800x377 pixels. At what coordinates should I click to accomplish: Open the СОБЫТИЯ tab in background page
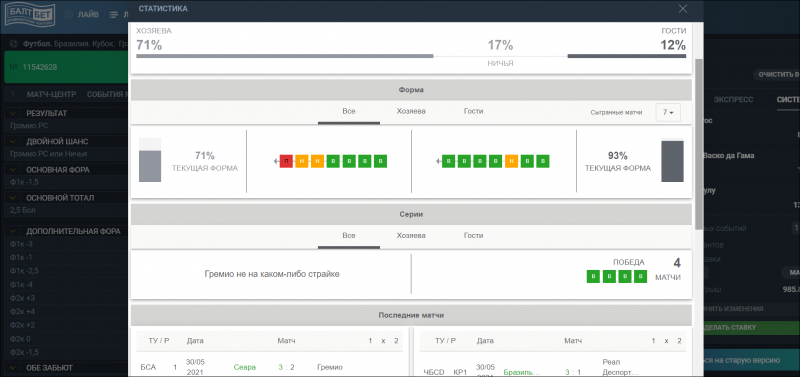pyautogui.click(x=107, y=94)
